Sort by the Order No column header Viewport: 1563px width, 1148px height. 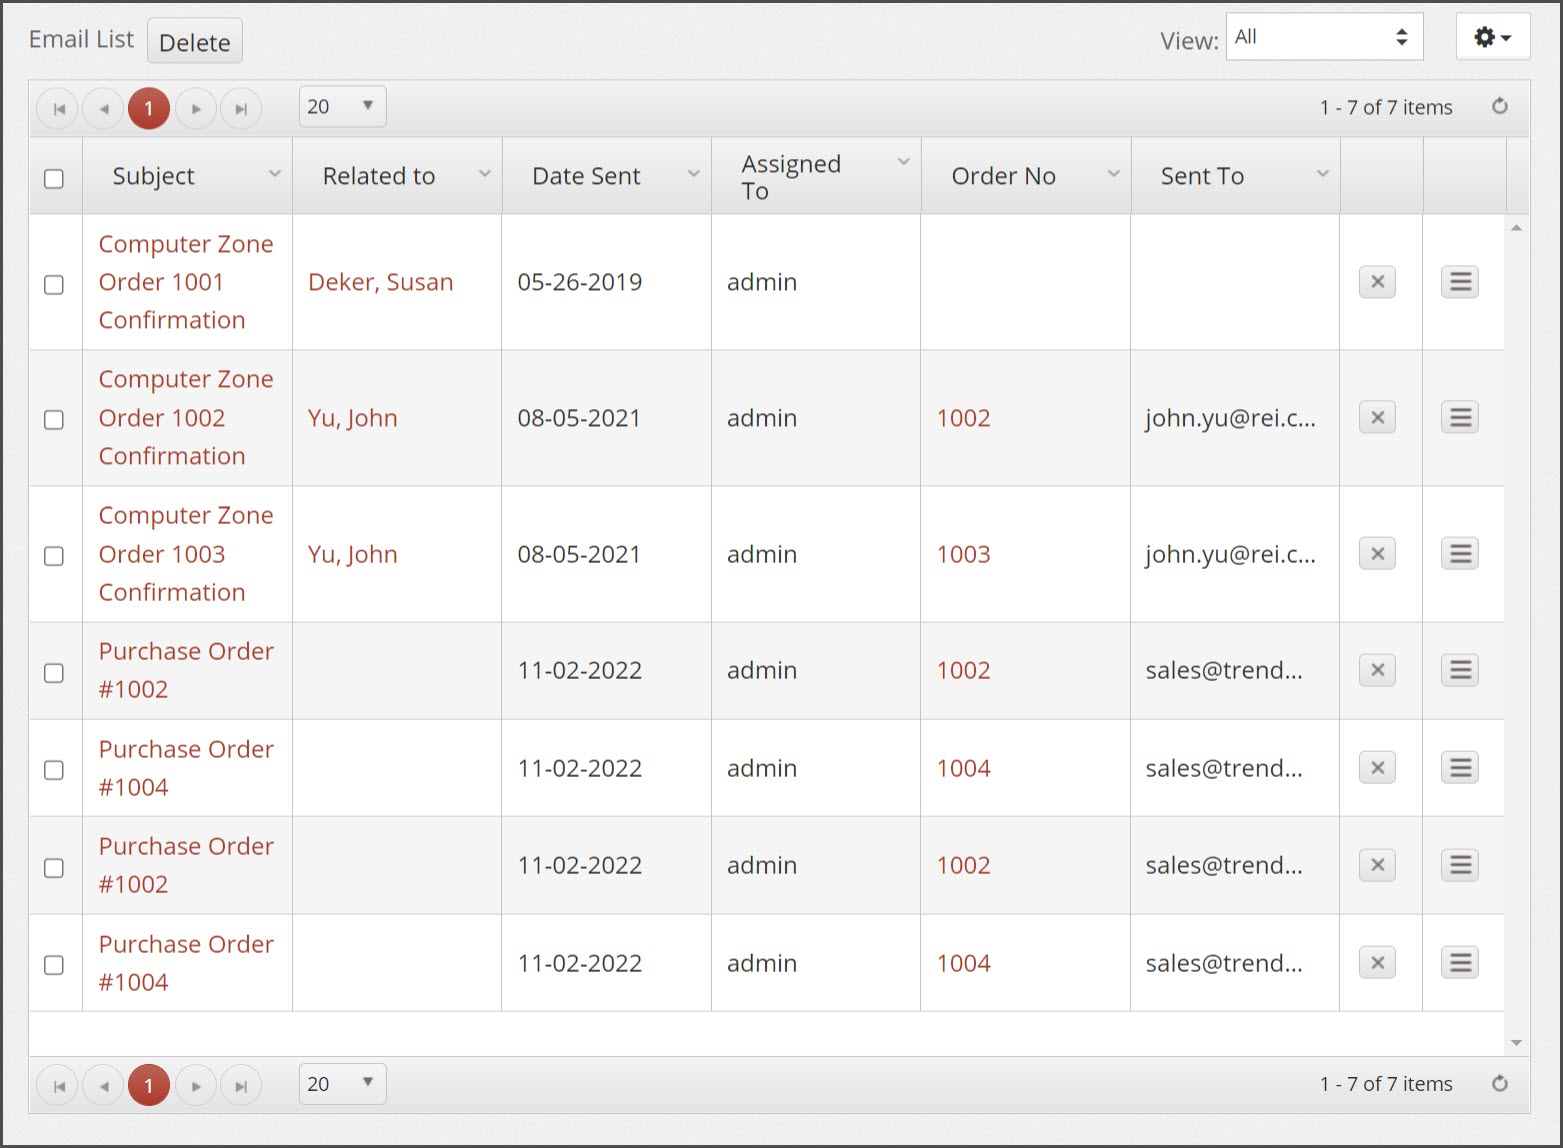click(x=1003, y=176)
